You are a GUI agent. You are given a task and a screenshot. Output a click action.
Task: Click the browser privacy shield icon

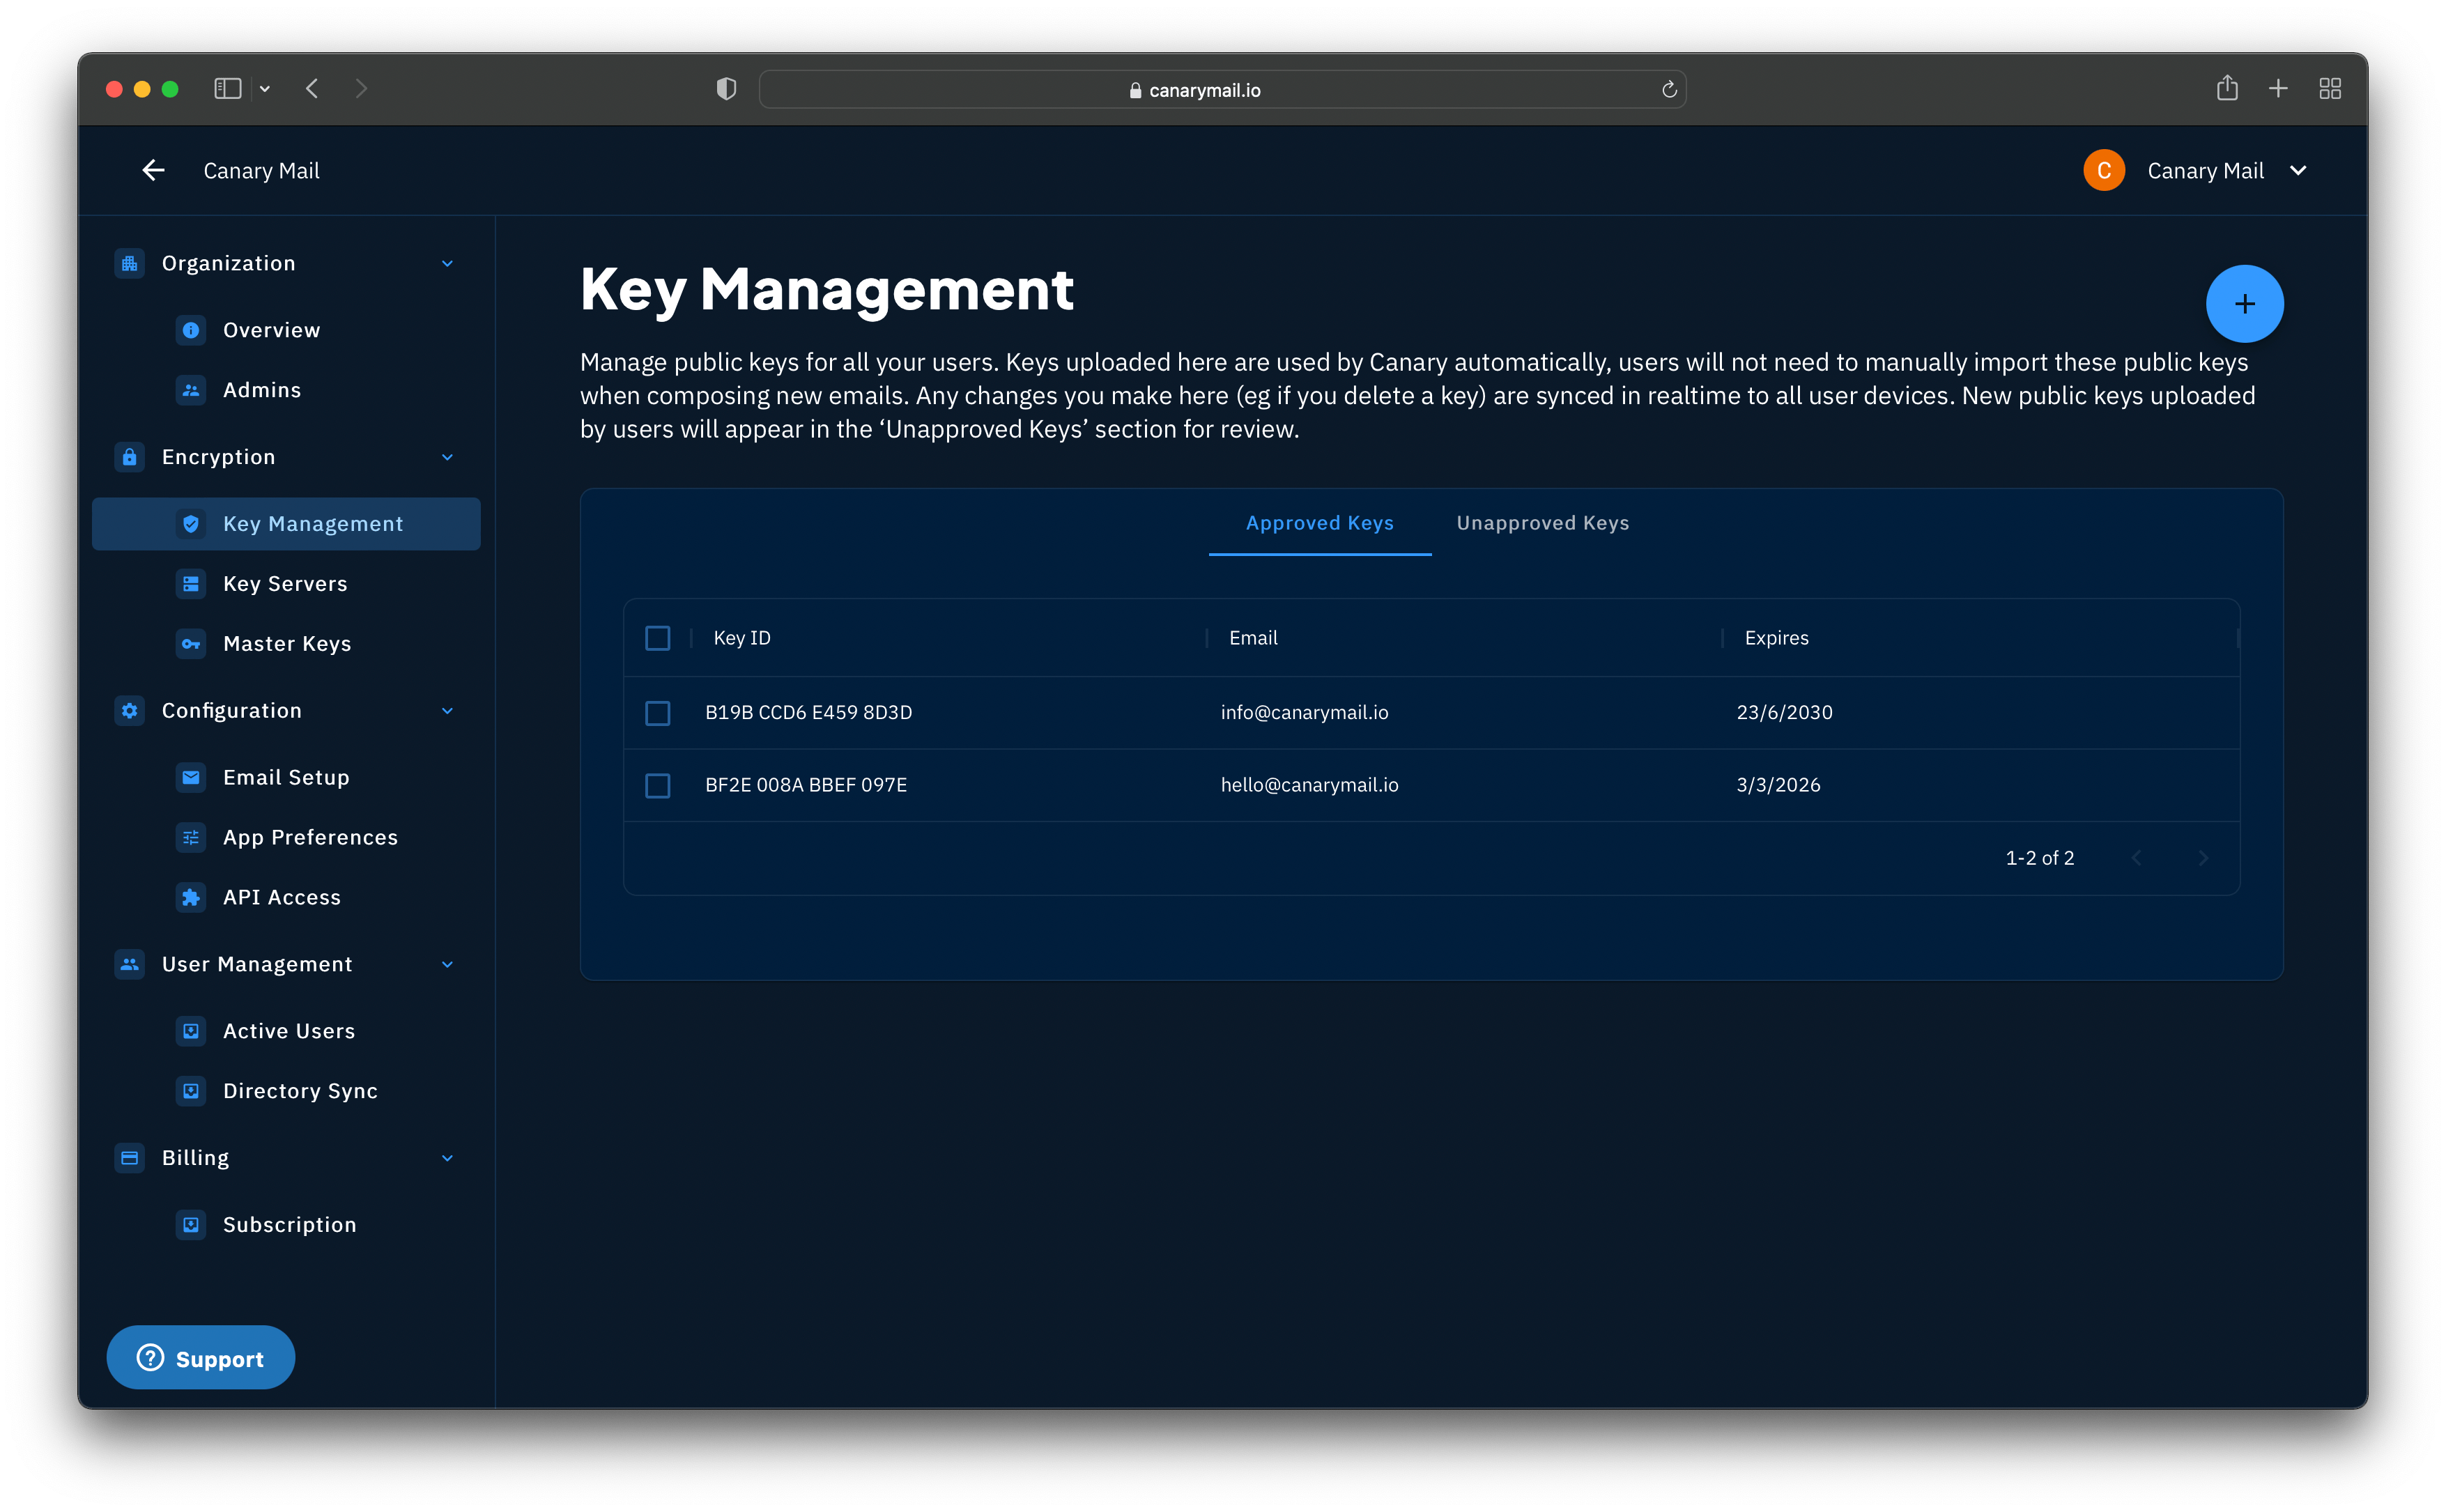click(x=726, y=89)
